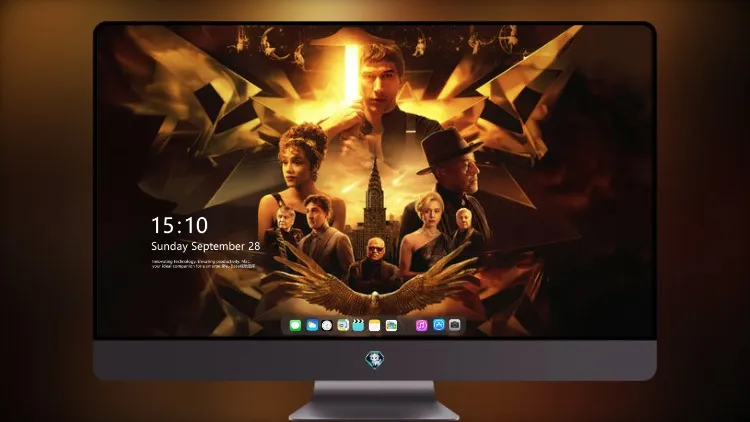Open the pink iTunes Store music app
The width and height of the screenshot is (750, 422).
421,326
